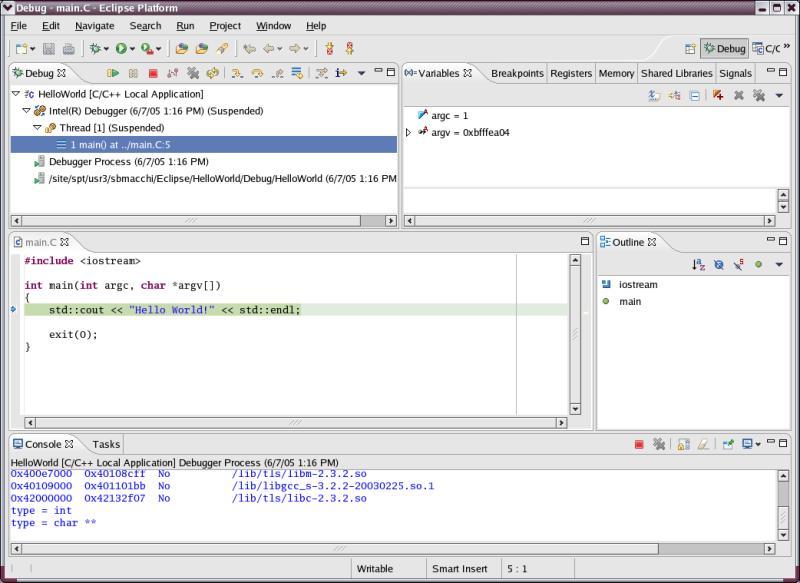The image size is (800, 583).
Task: Open Variables view menu dropdown triangle
Action: [x=779, y=95]
